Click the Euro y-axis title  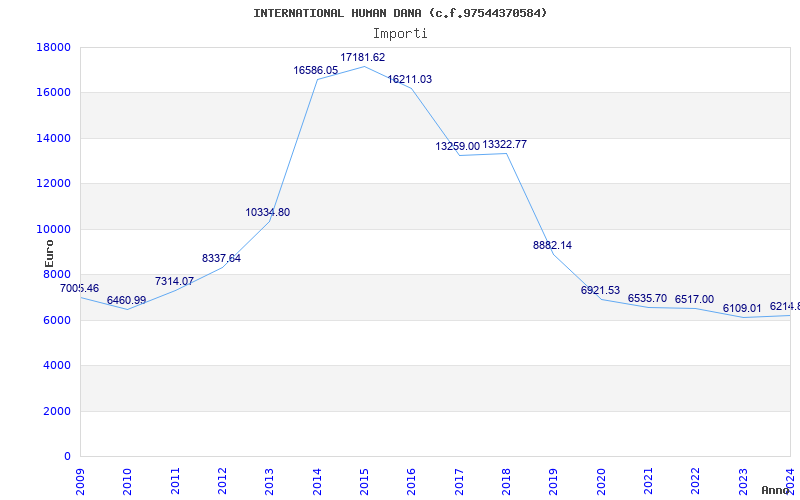(49, 254)
